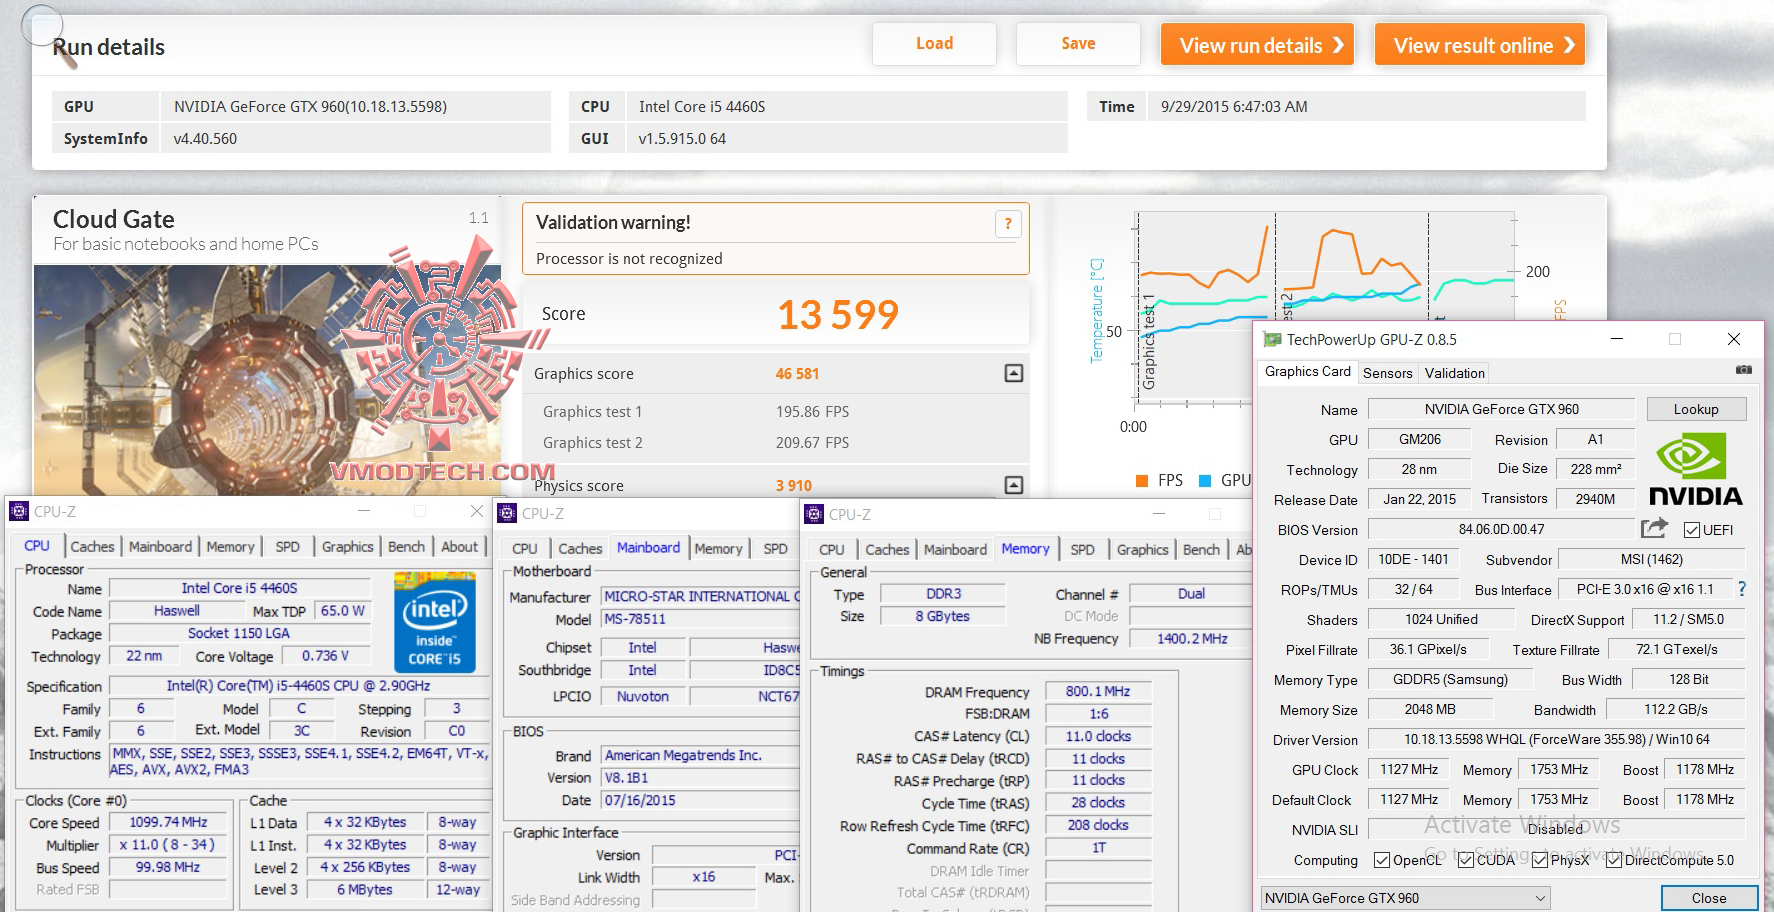1774x912 pixels.
Task: Take a GPU-Z screenshot with the camera icon
Action: pos(1743,370)
